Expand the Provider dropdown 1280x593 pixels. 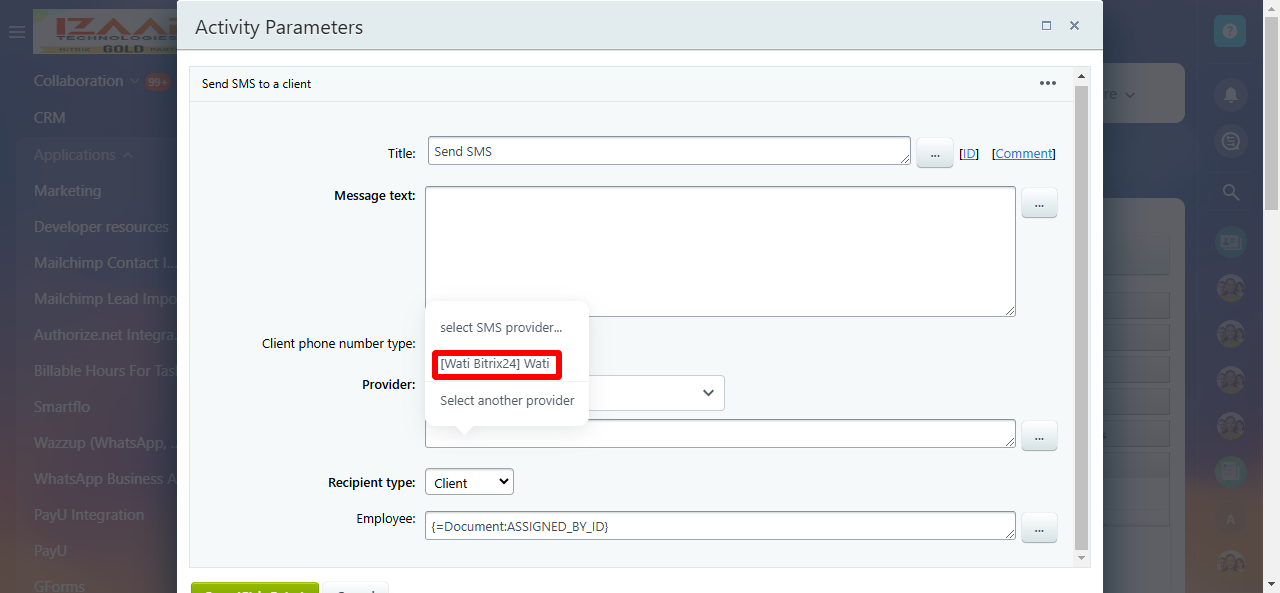pos(707,393)
